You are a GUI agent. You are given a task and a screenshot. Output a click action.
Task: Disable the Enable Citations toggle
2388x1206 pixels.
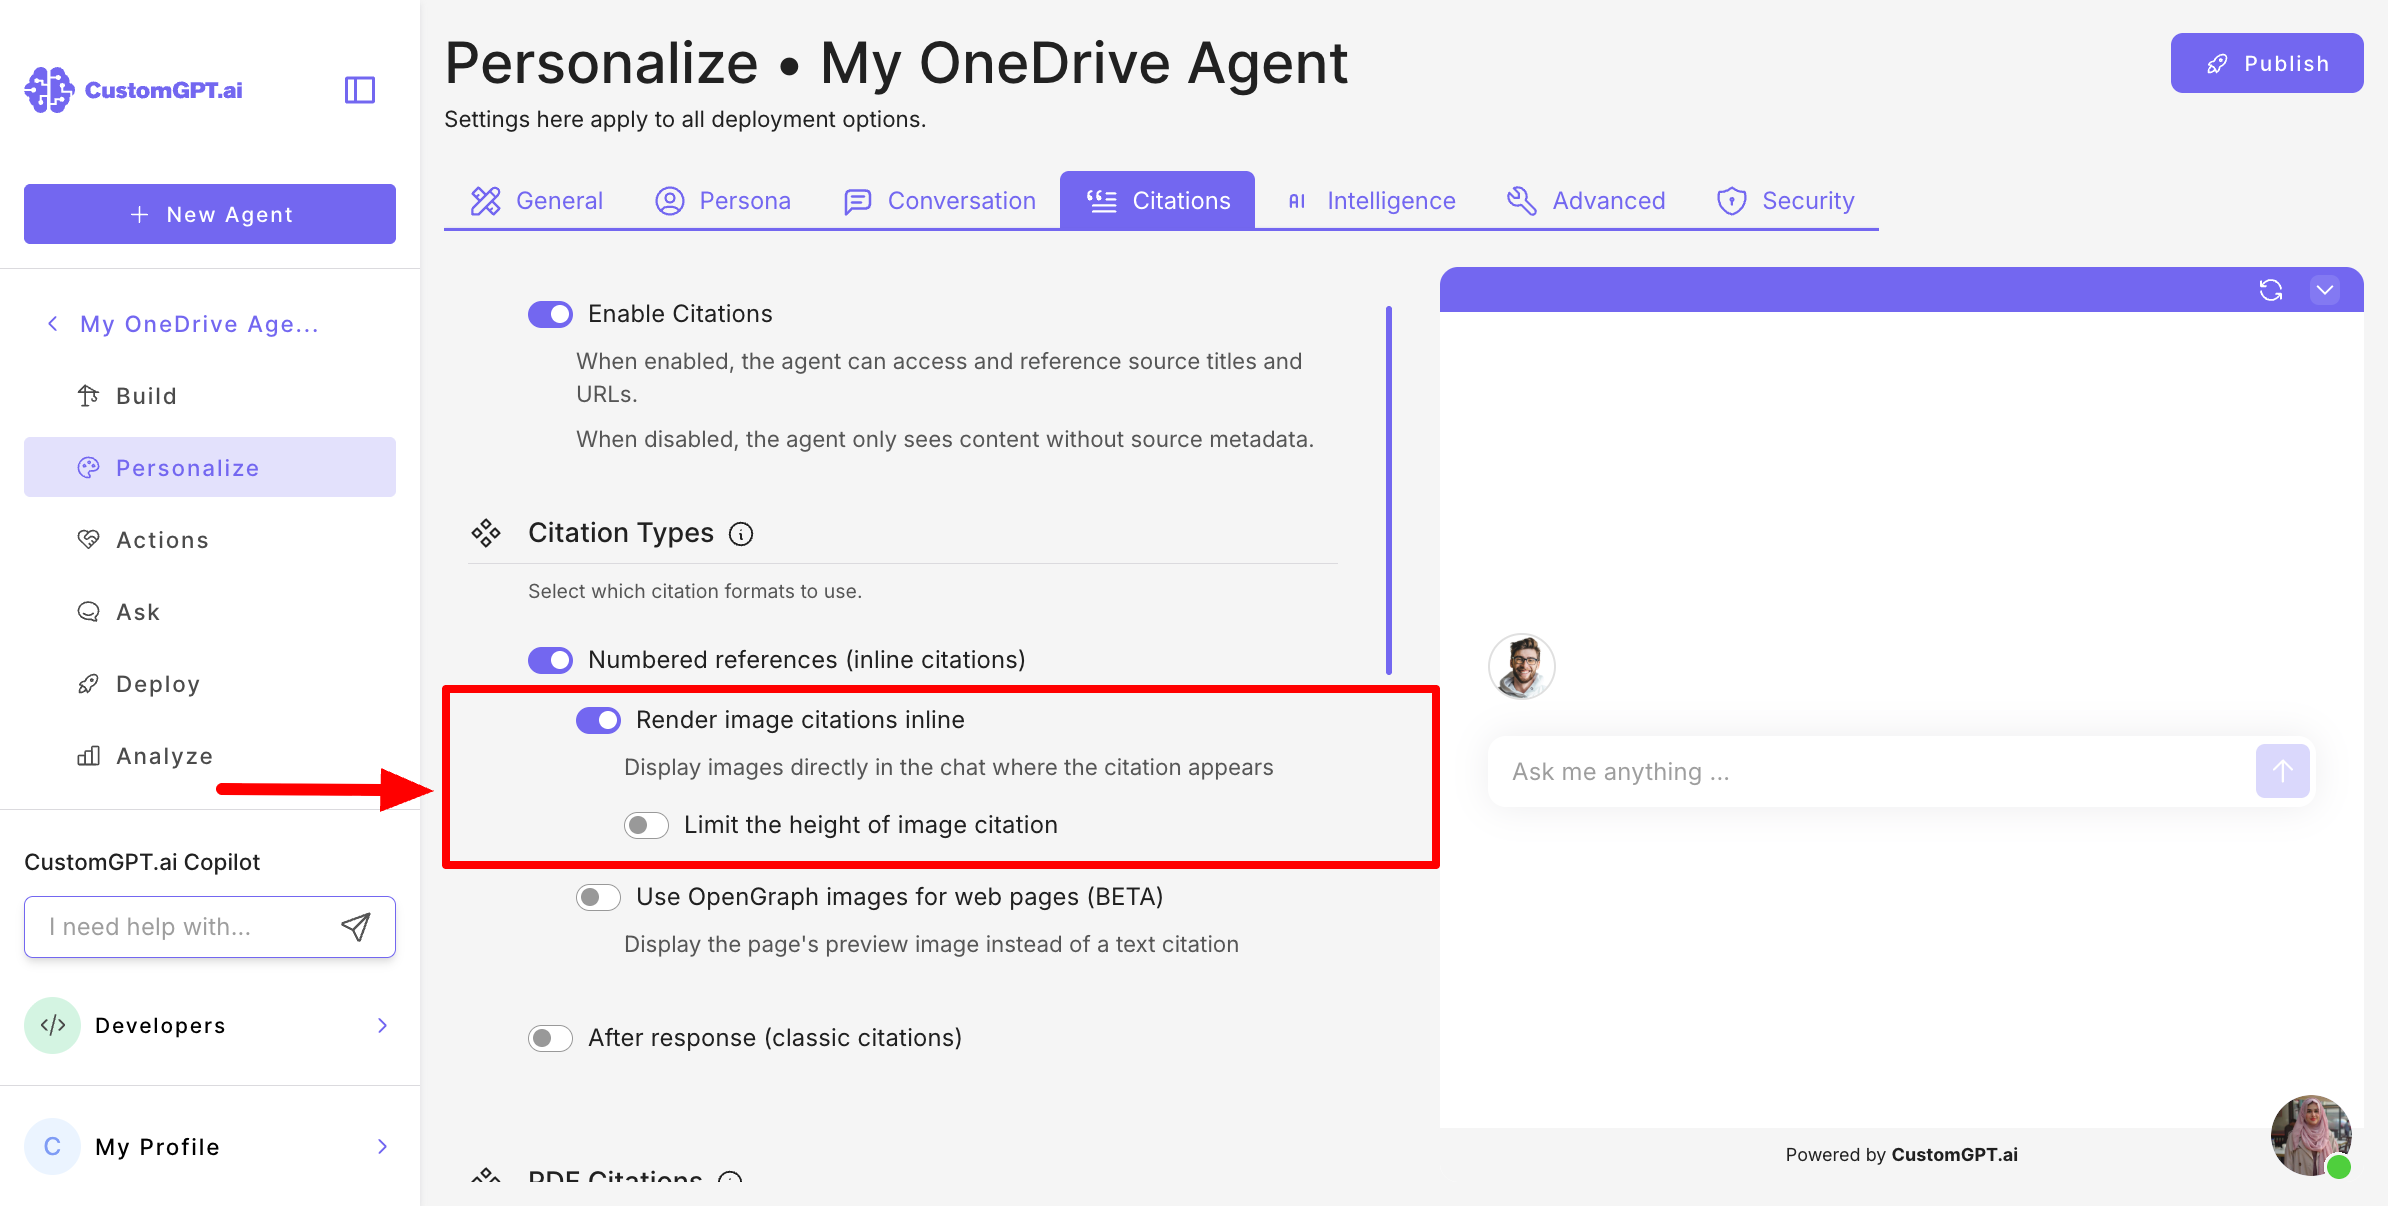click(x=550, y=314)
